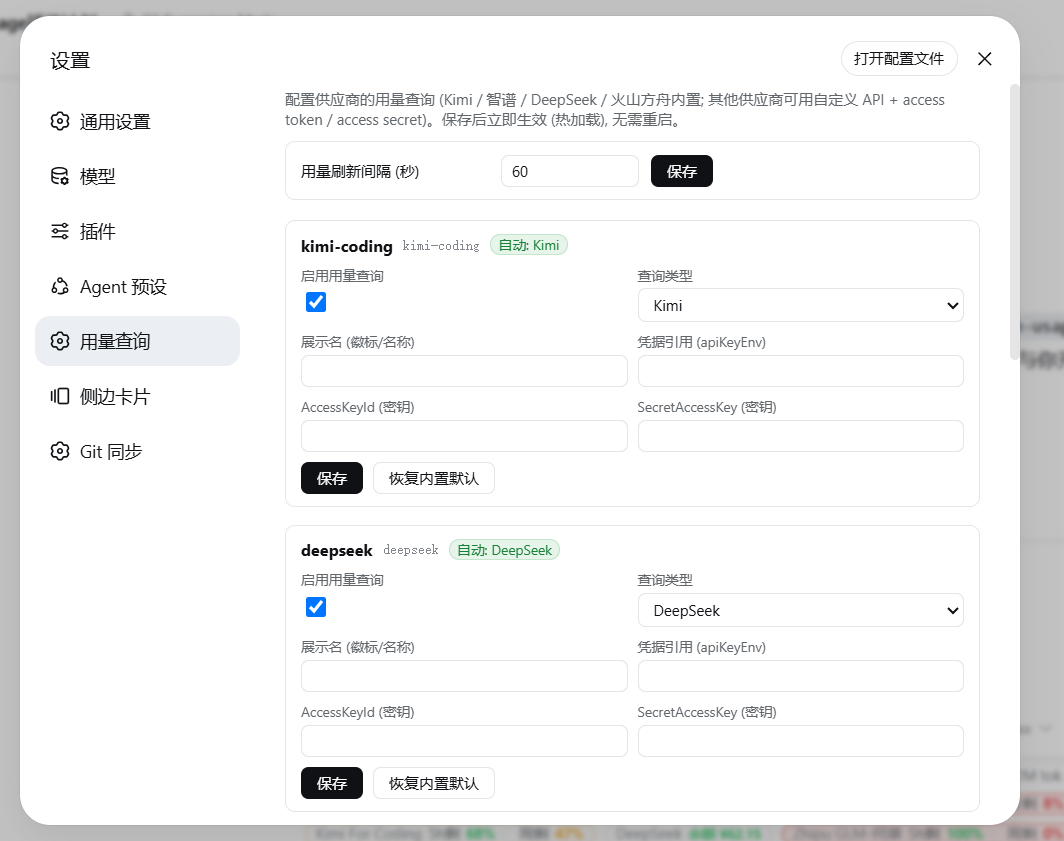1064x841 pixels.
Task: Click the sliders icon beside 插件
Action: tap(60, 231)
